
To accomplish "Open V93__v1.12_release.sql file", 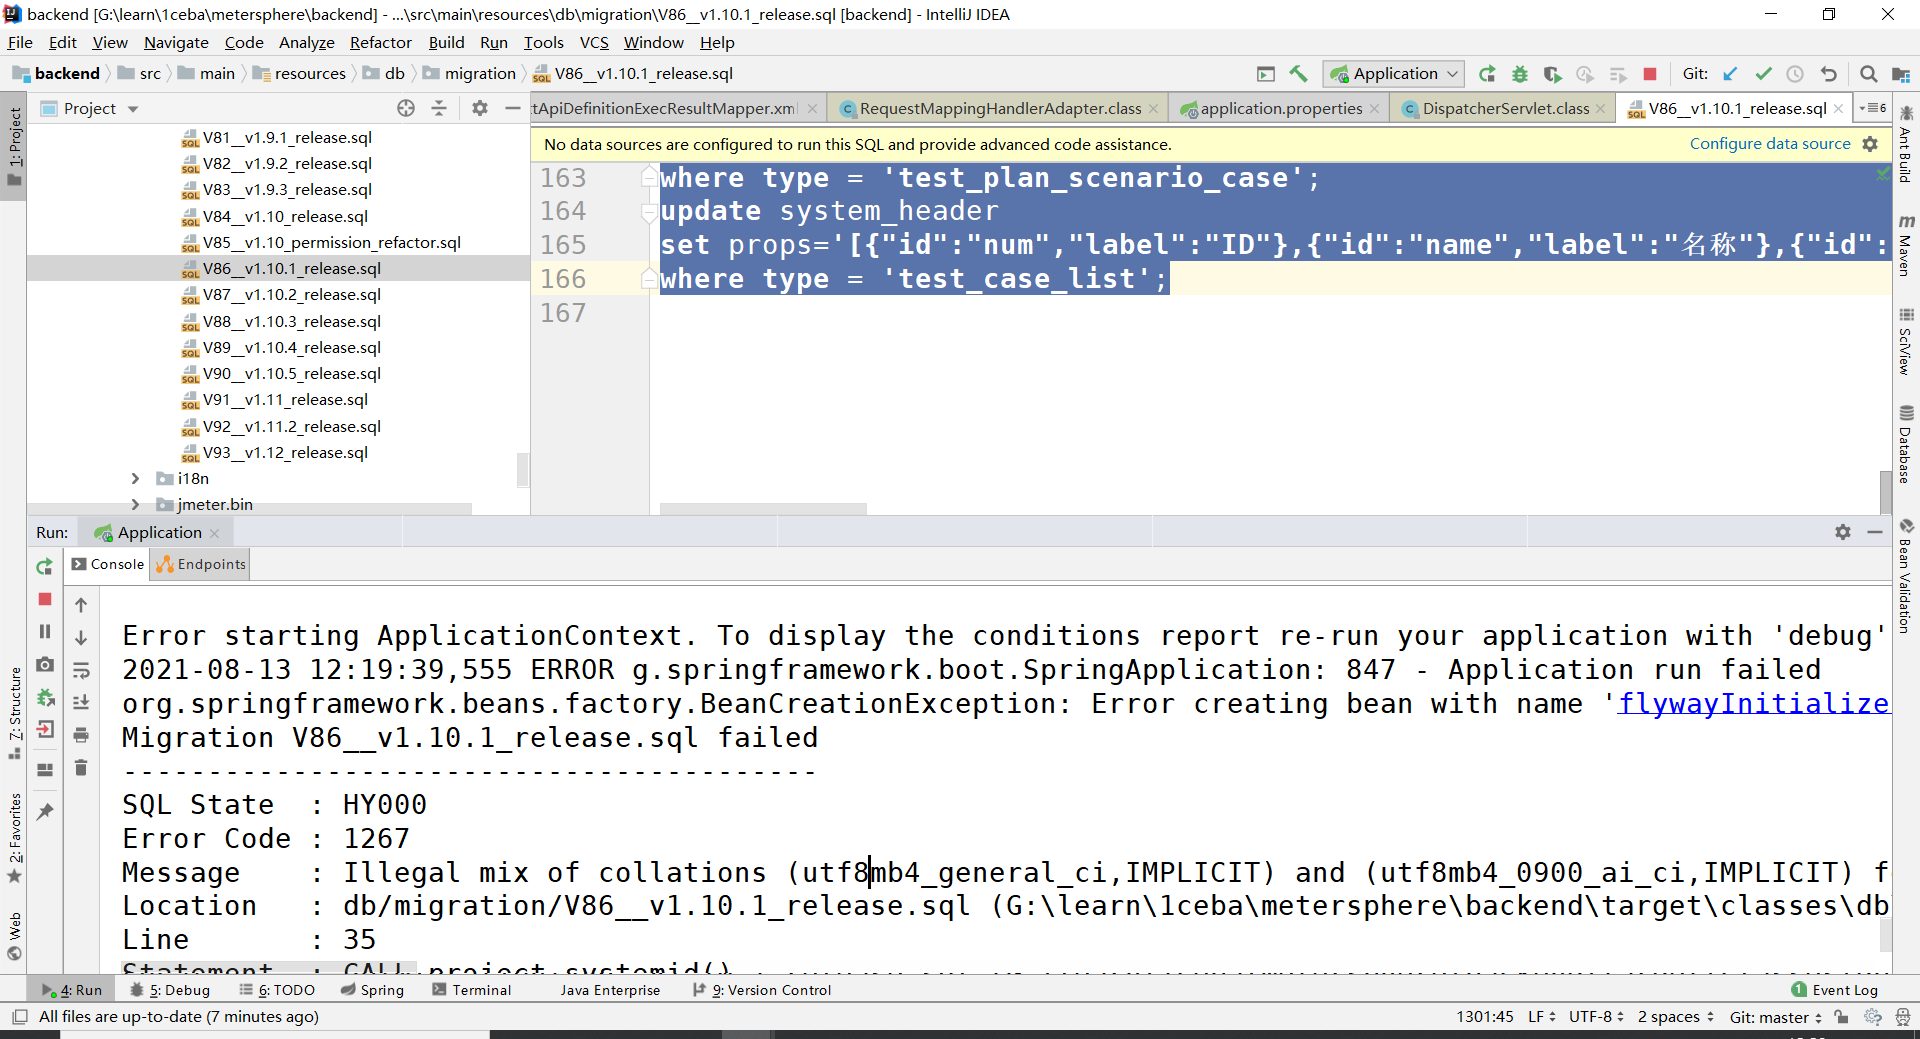I will click(x=285, y=452).
